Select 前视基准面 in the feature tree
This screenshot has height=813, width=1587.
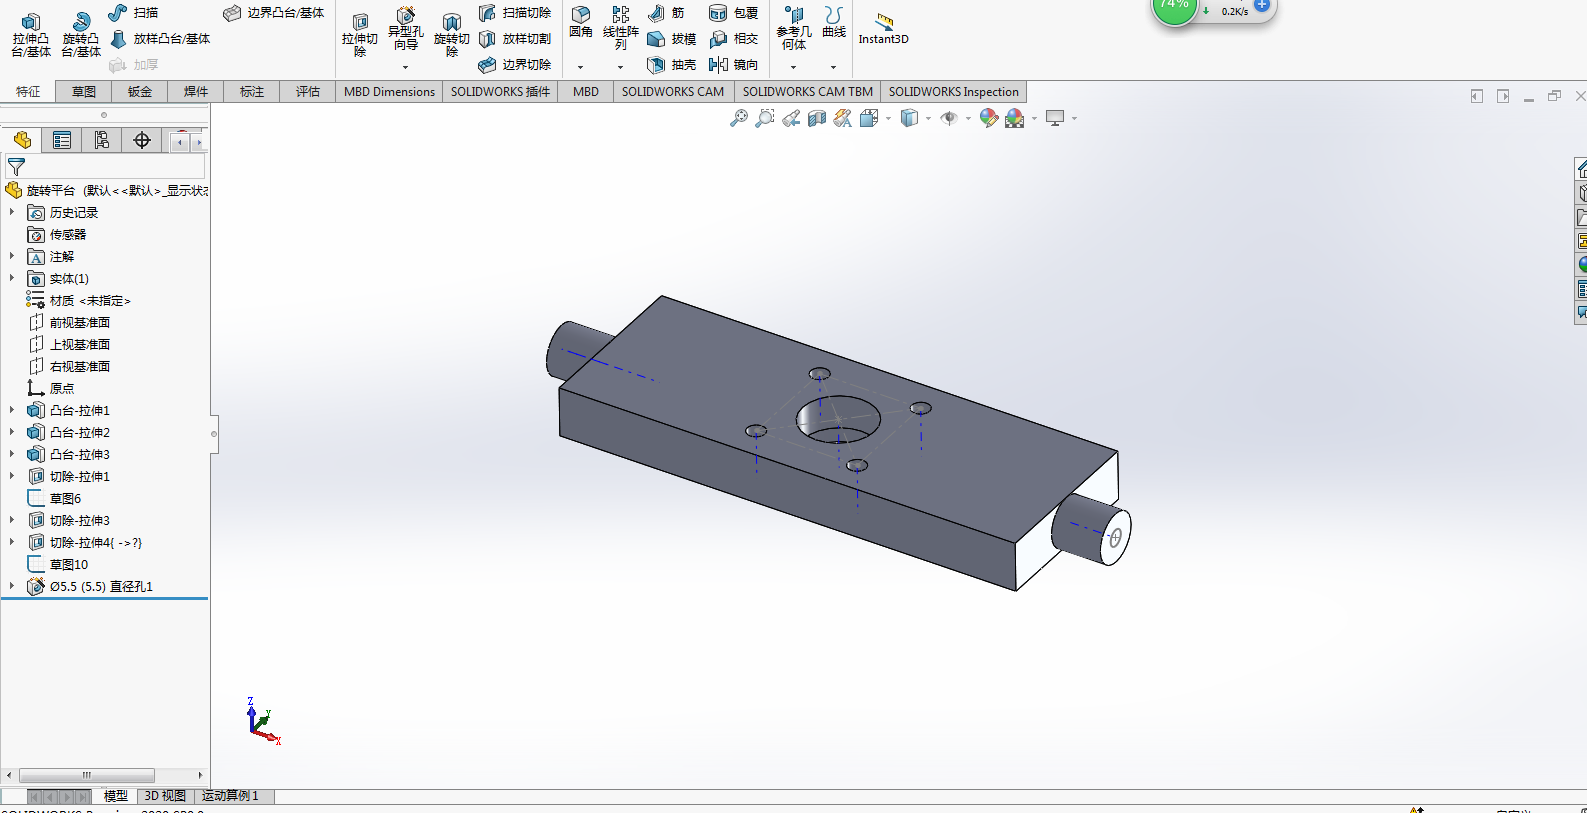(x=80, y=322)
